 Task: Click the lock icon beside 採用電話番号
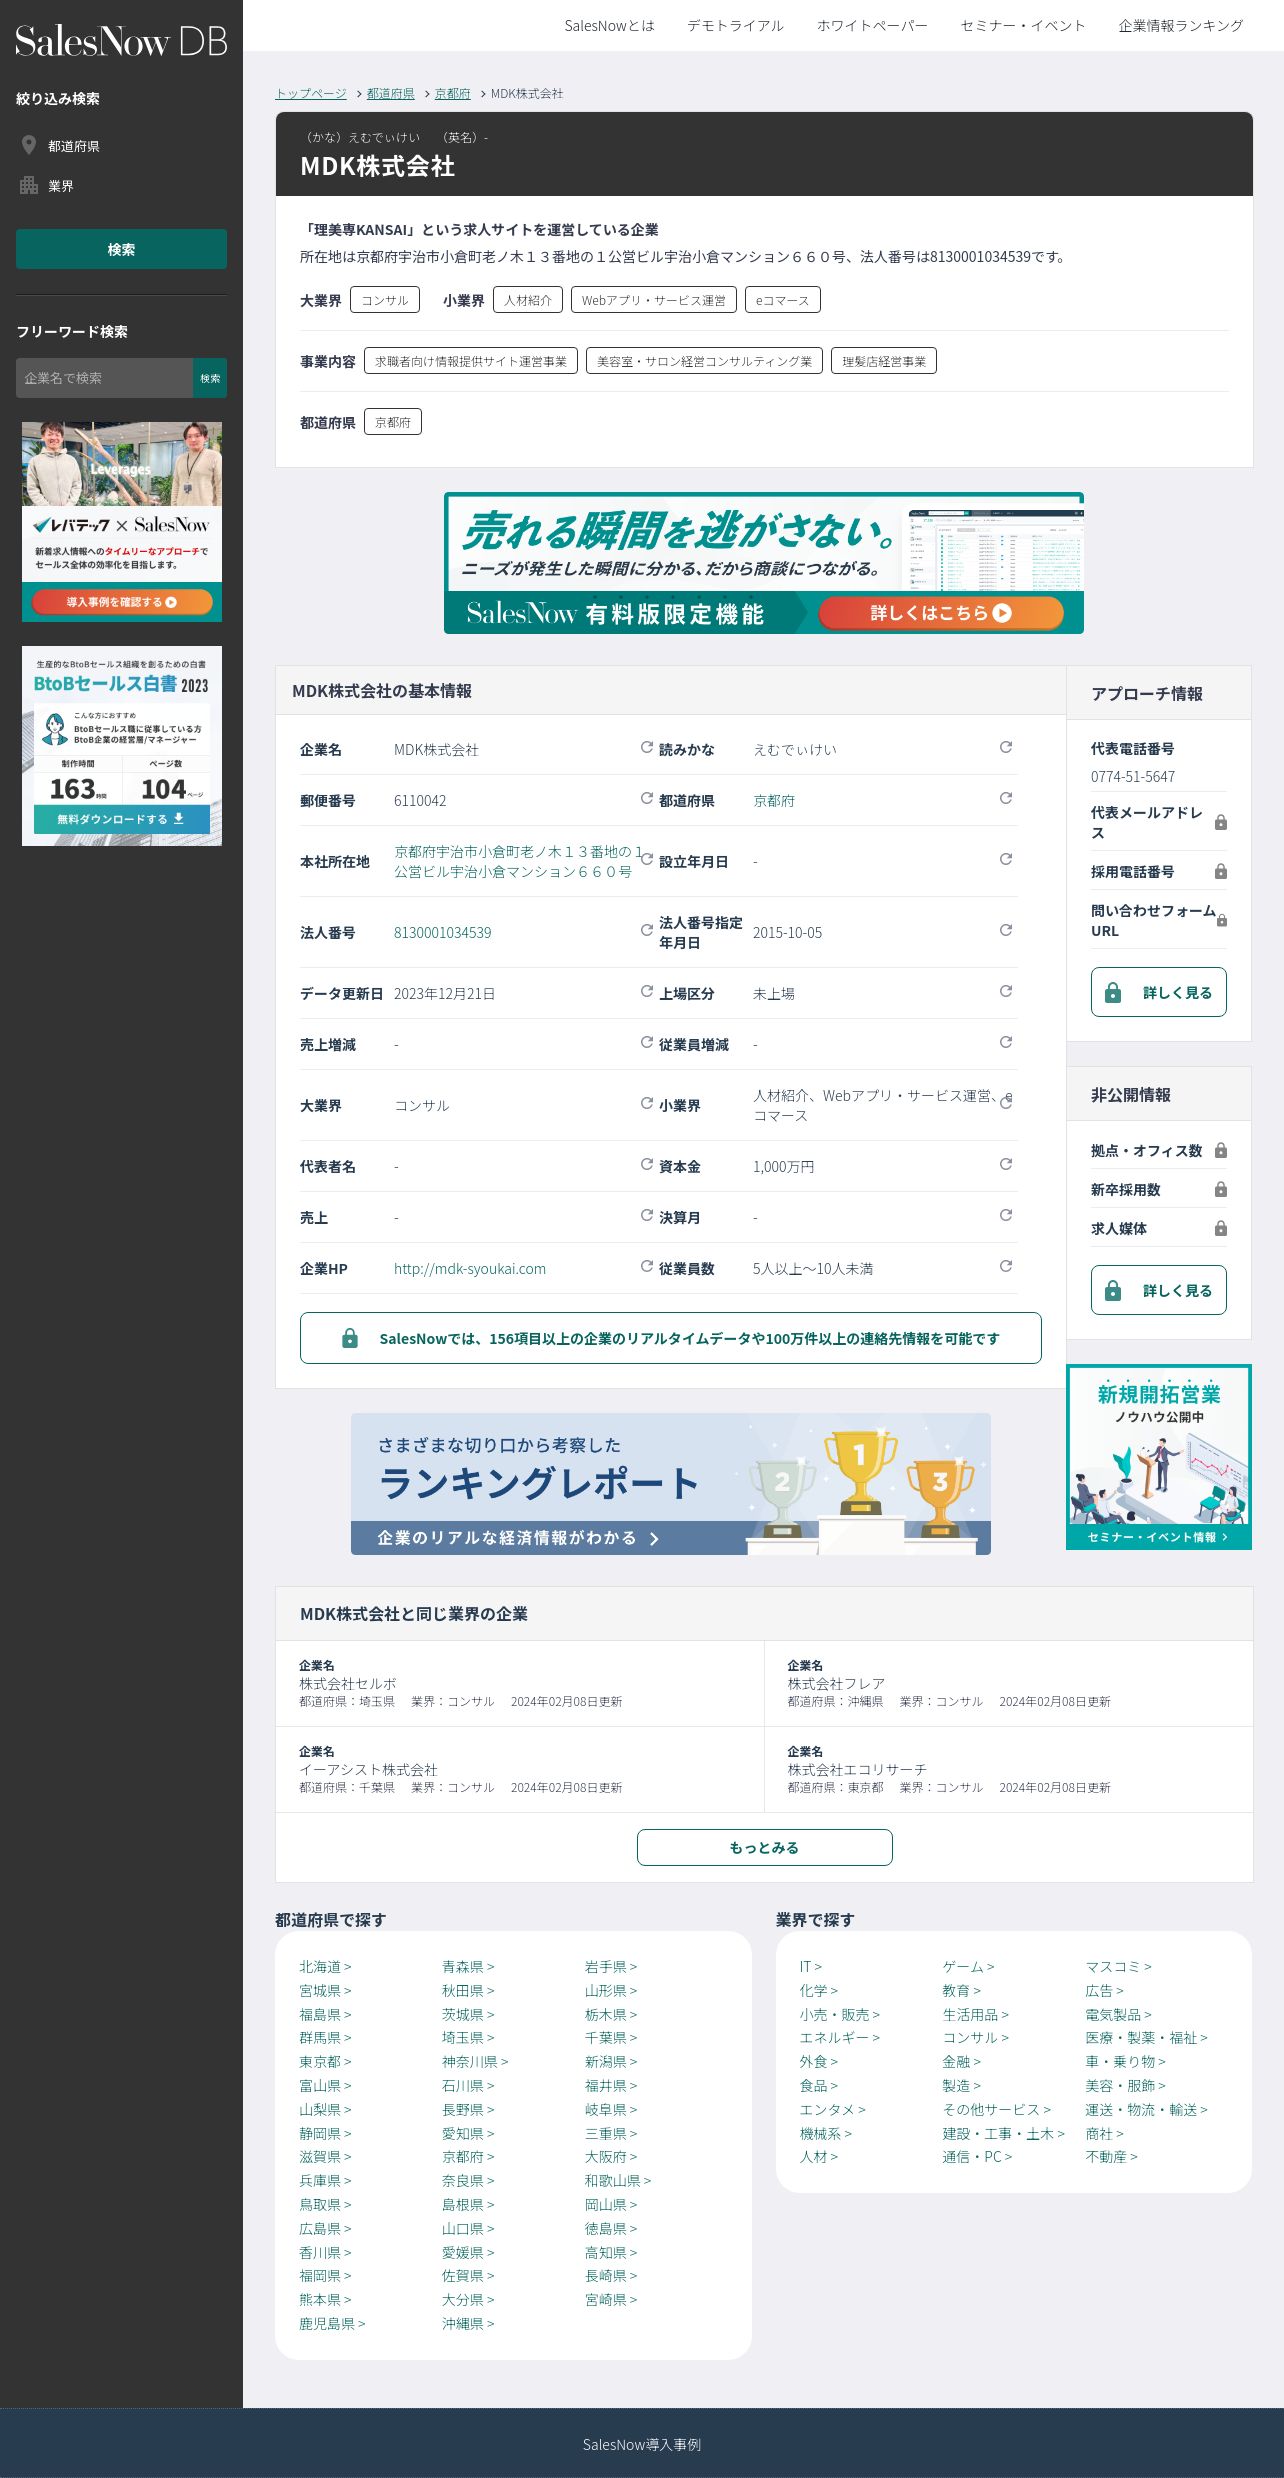pos(1221,871)
